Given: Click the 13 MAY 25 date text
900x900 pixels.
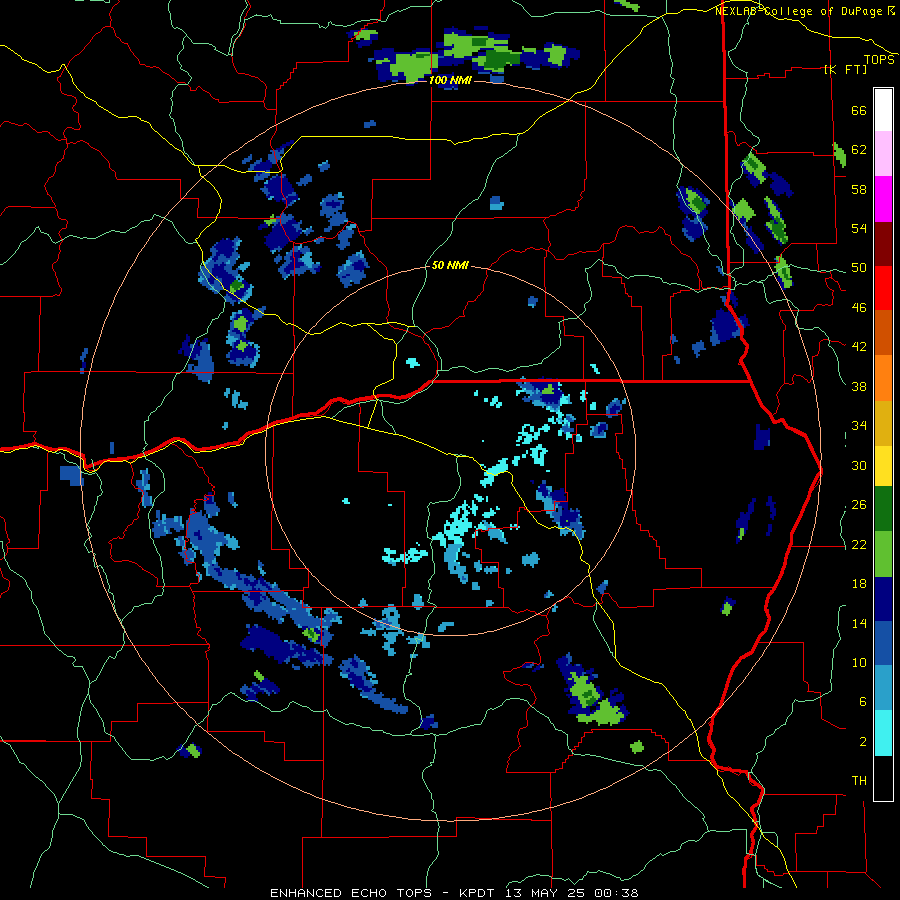Looking at the screenshot, I should tap(547, 893).
